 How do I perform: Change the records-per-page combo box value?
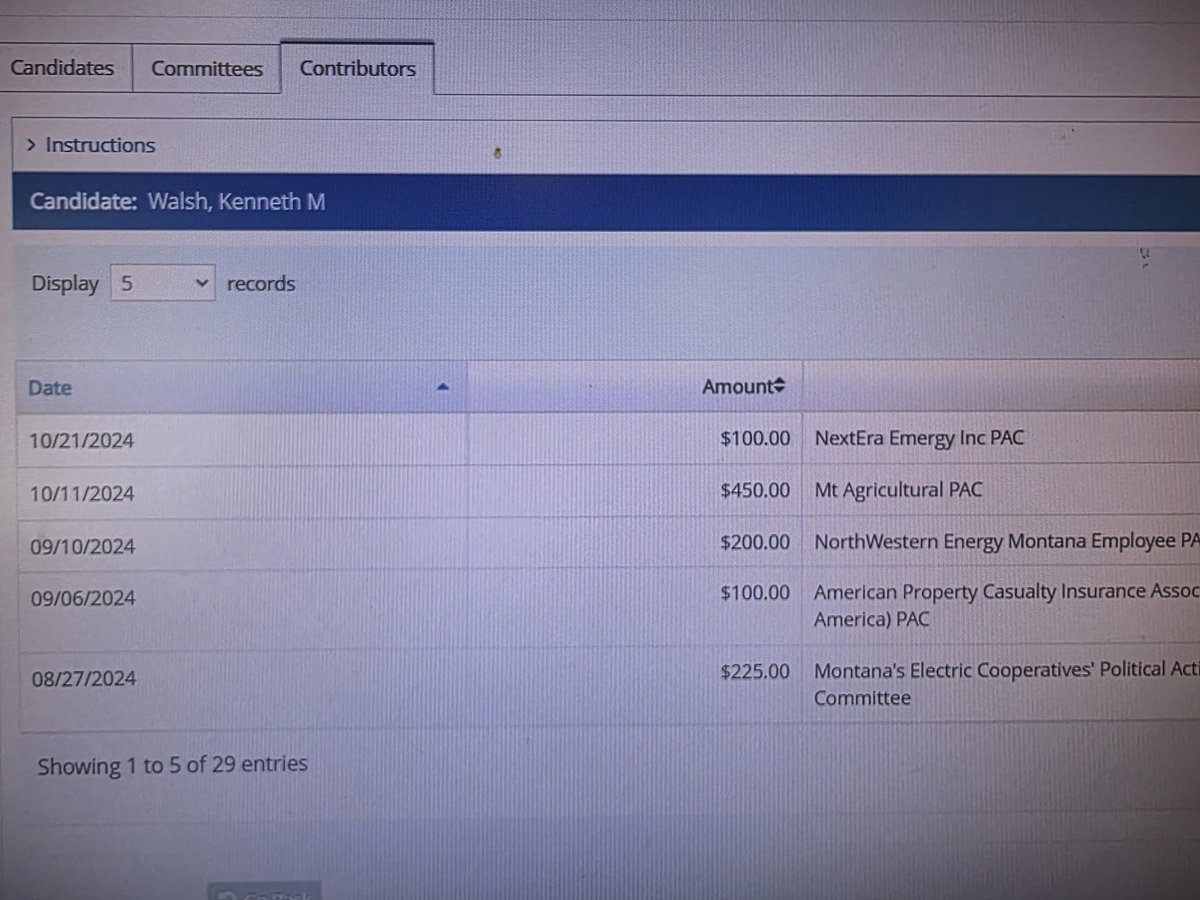click(x=163, y=283)
